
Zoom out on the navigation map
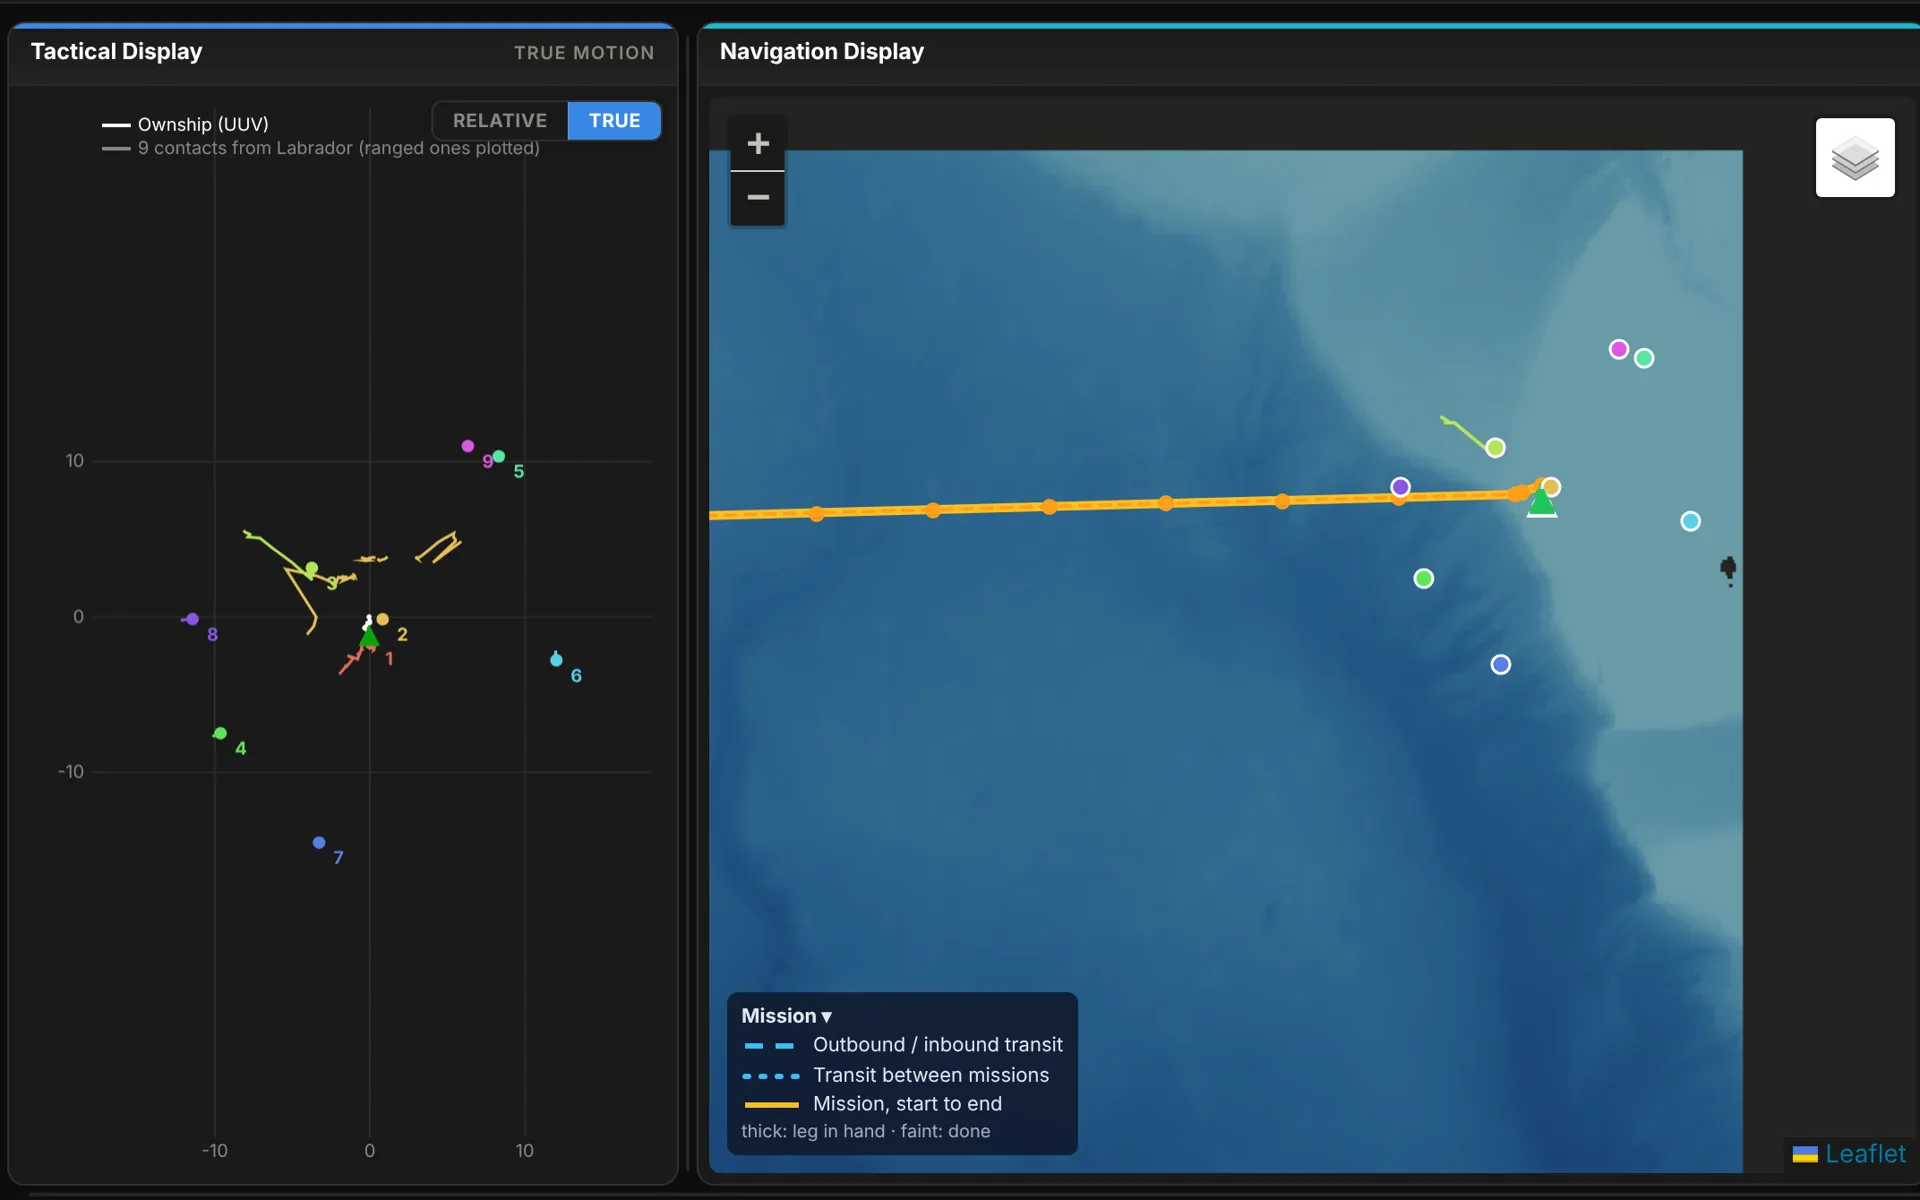click(758, 198)
